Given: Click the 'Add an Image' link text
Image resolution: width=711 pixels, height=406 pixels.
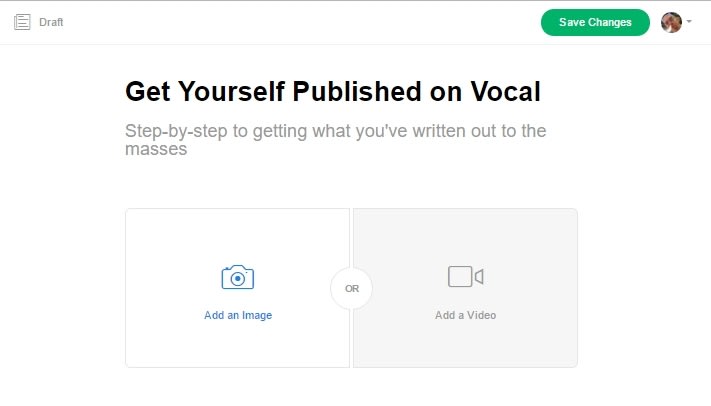Looking at the screenshot, I should [238, 315].
